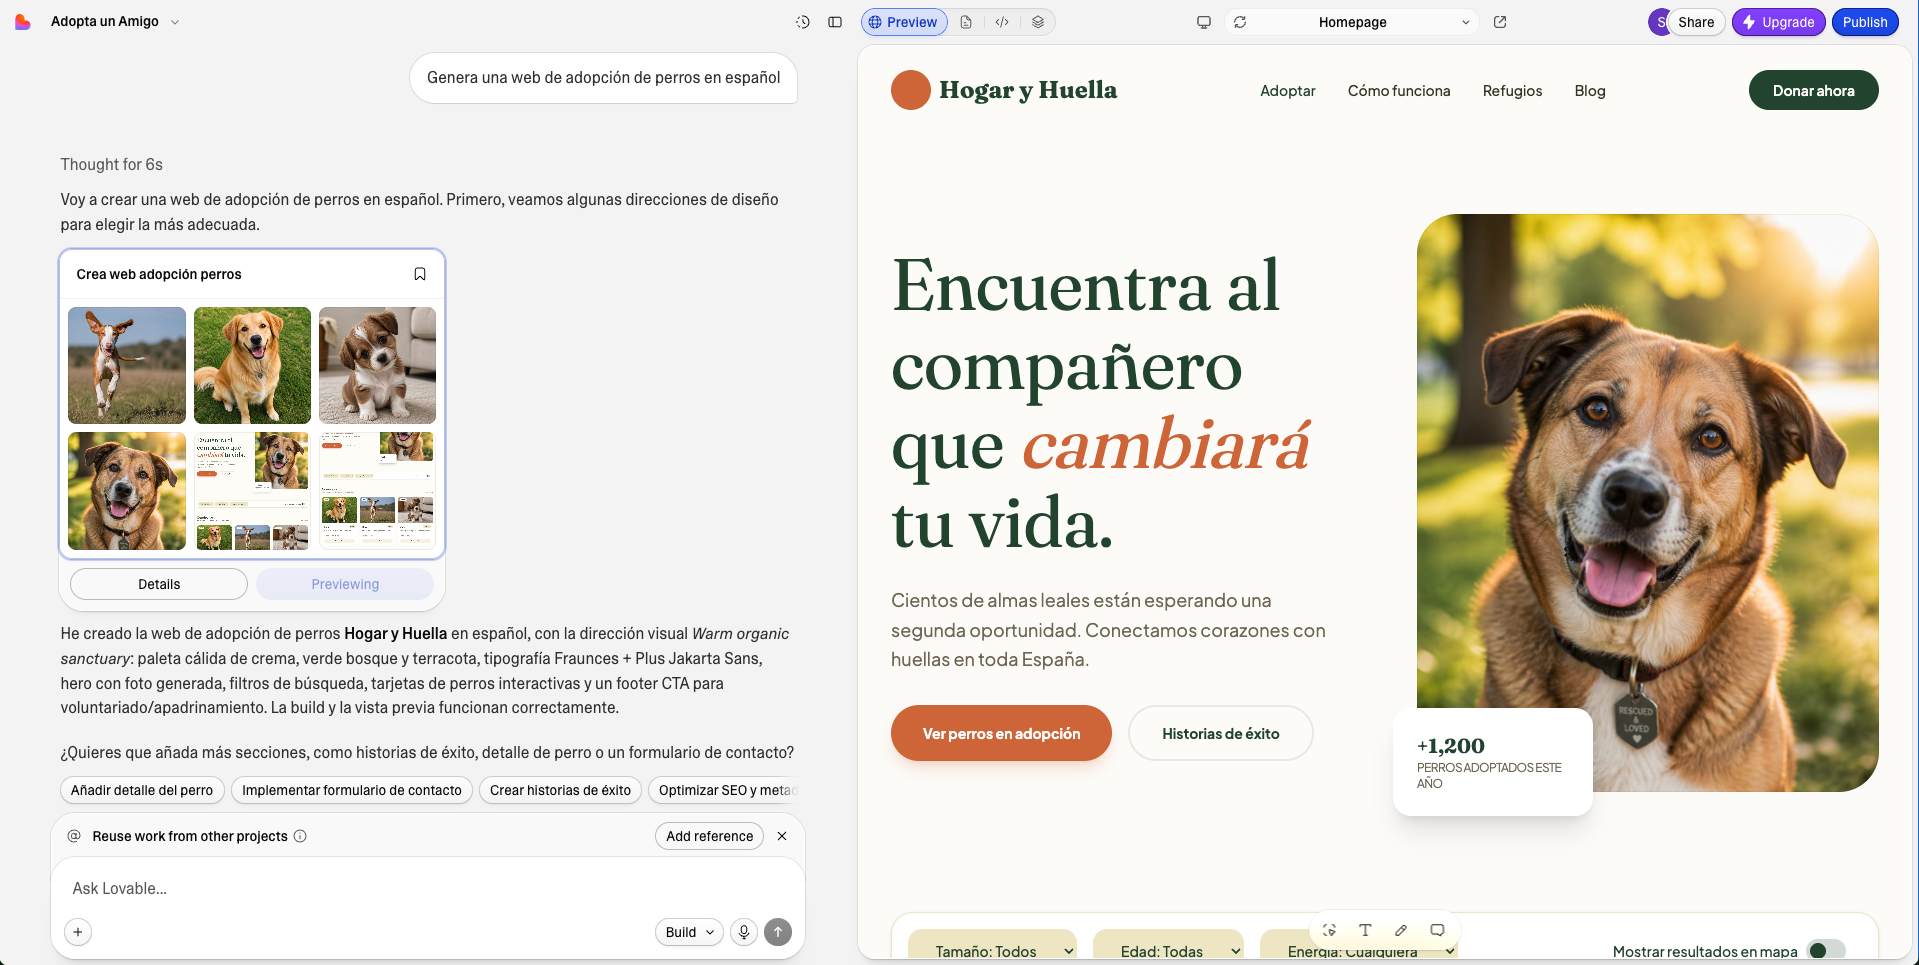Send the message with the arrow button
Screen dimensions: 1919x965
point(778,932)
